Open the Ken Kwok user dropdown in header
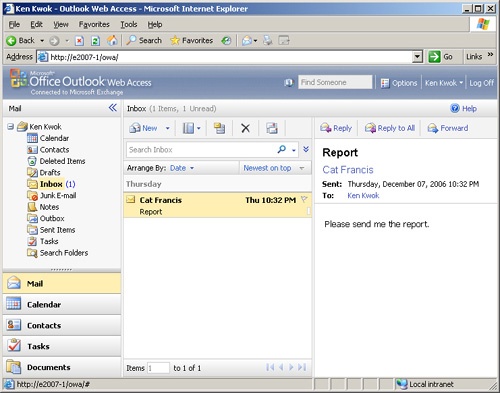The width and height of the screenshot is (500, 393). coord(444,83)
